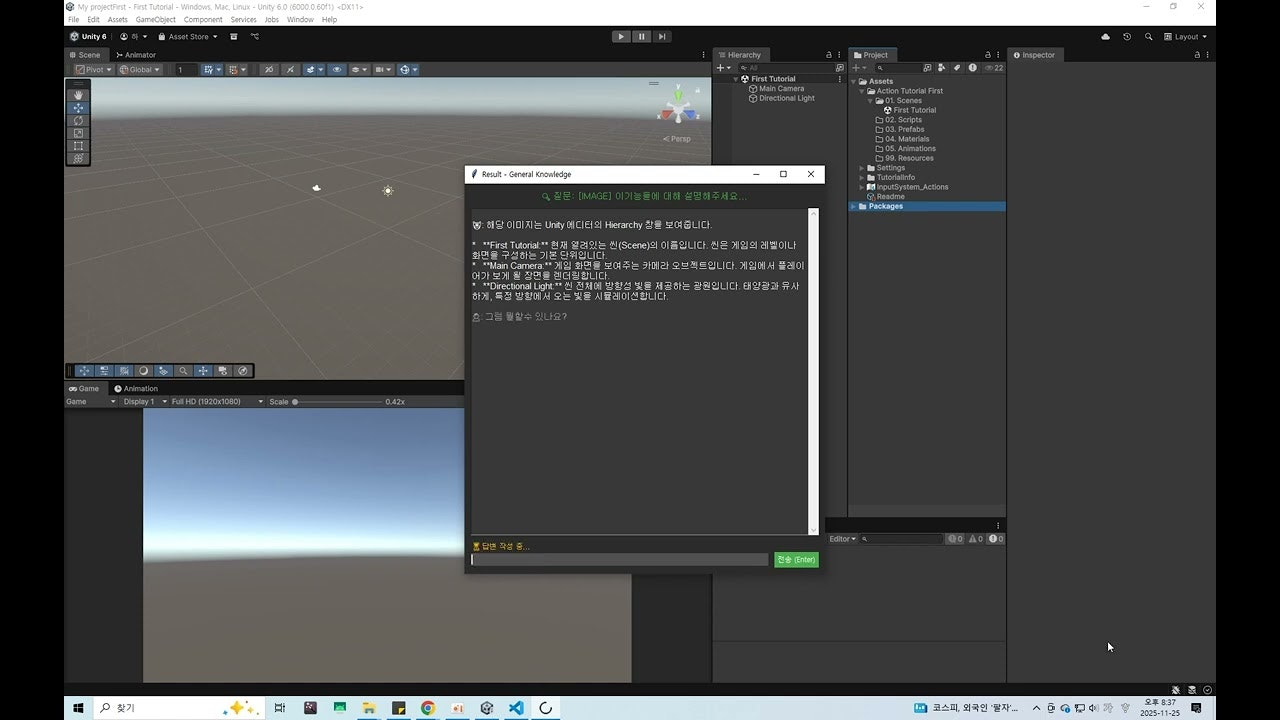1280x720 pixels.
Task: Select the Move tool in the left toolbar
Action: 78,107
